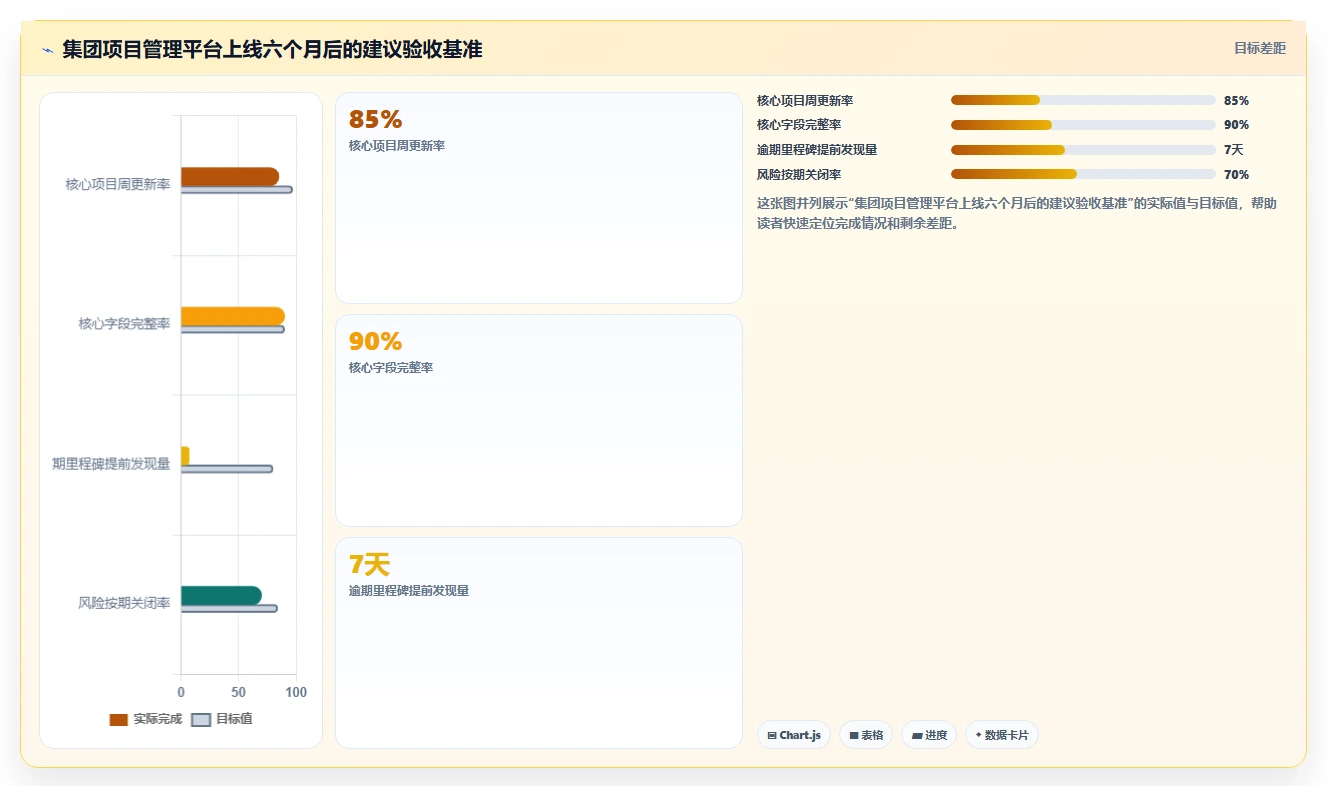Click the green 风险按期关闭率 actual bar
Image resolution: width=1327 pixels, height=786 pixels.
221,595
